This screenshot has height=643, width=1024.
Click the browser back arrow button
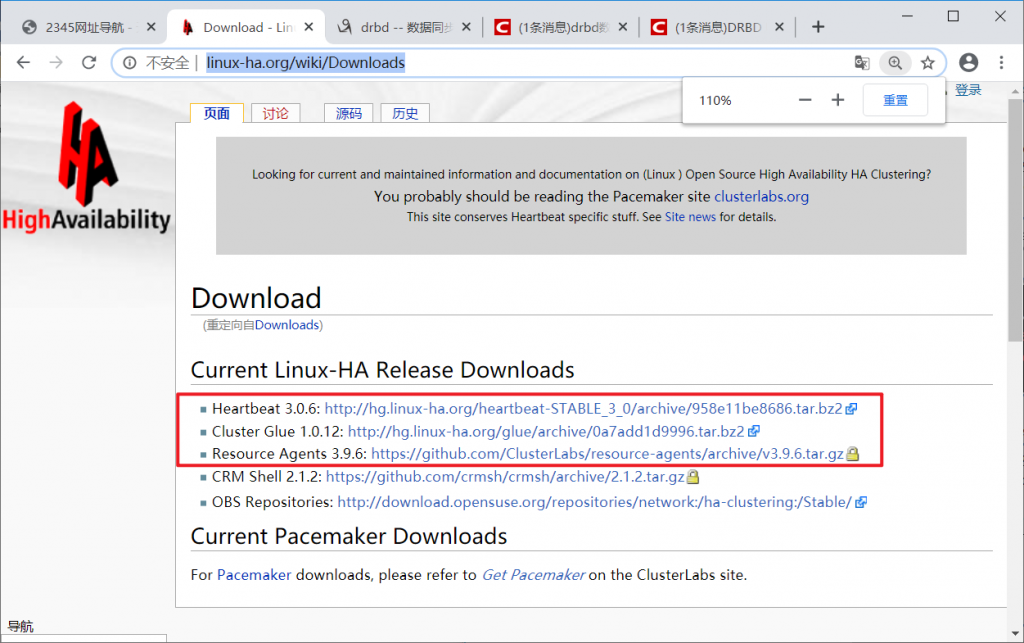pyautogui.click(x=23, y=63)
